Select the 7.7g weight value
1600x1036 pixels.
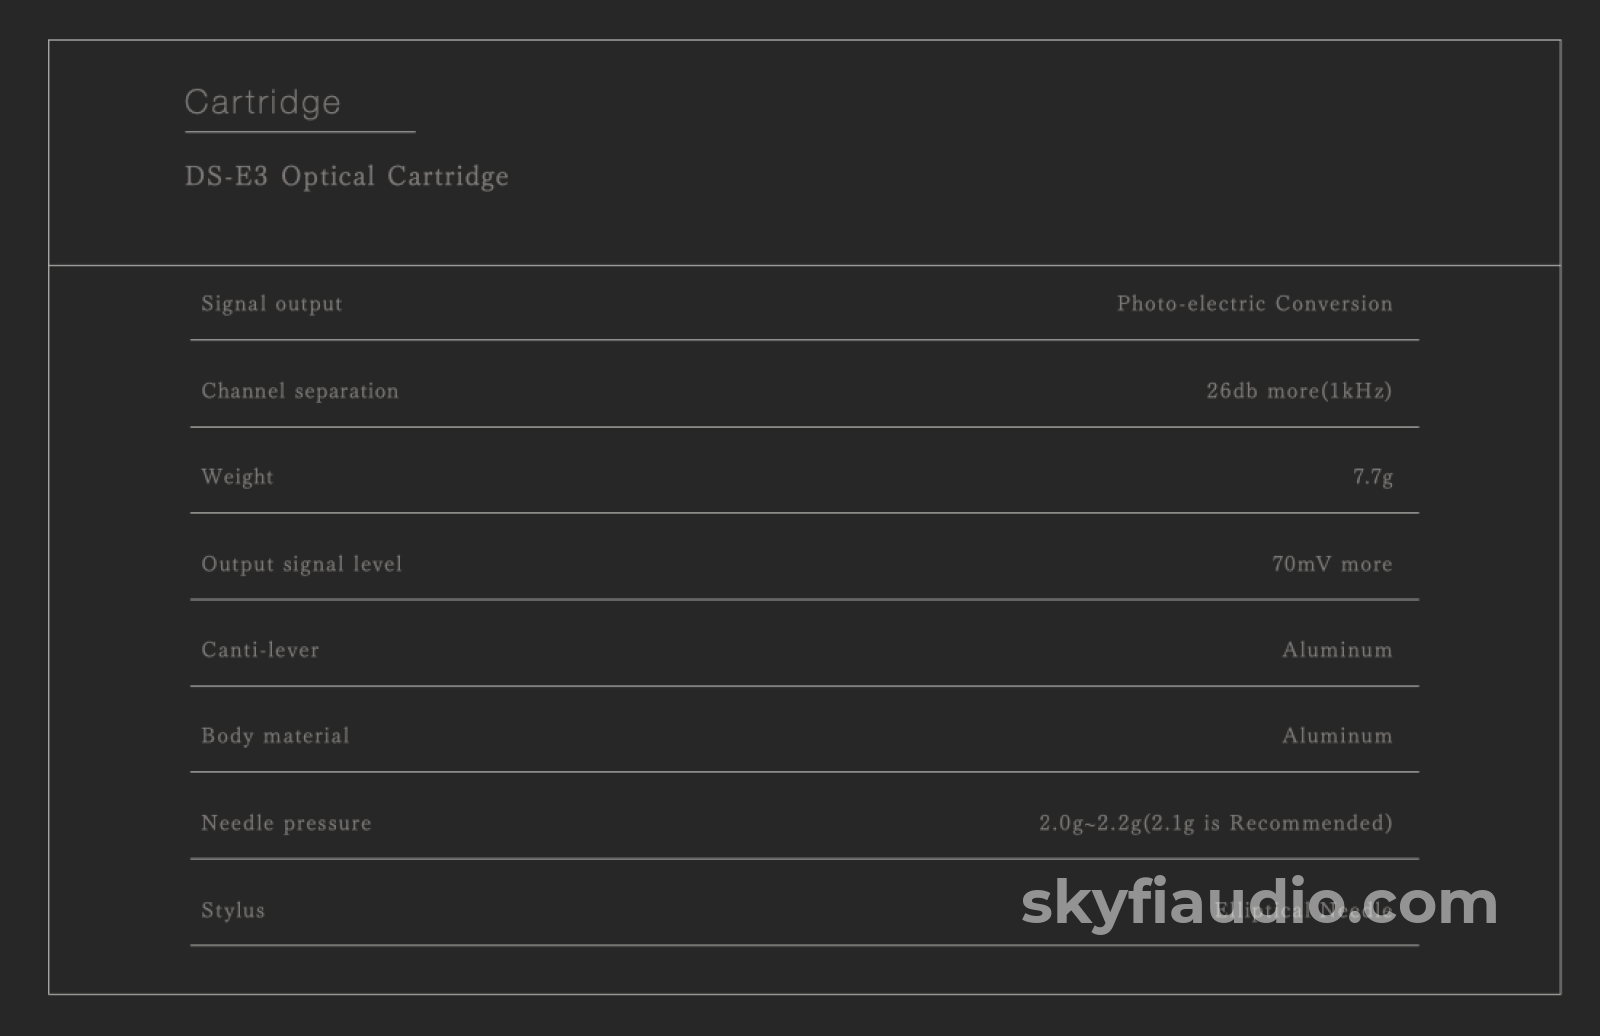tap(1373, 477)
